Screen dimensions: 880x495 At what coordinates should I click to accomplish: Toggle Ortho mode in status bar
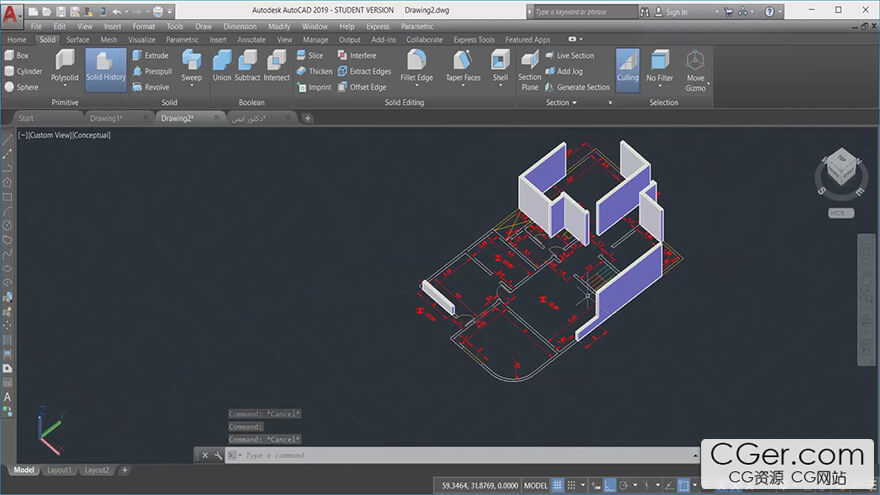pos(609,485)
